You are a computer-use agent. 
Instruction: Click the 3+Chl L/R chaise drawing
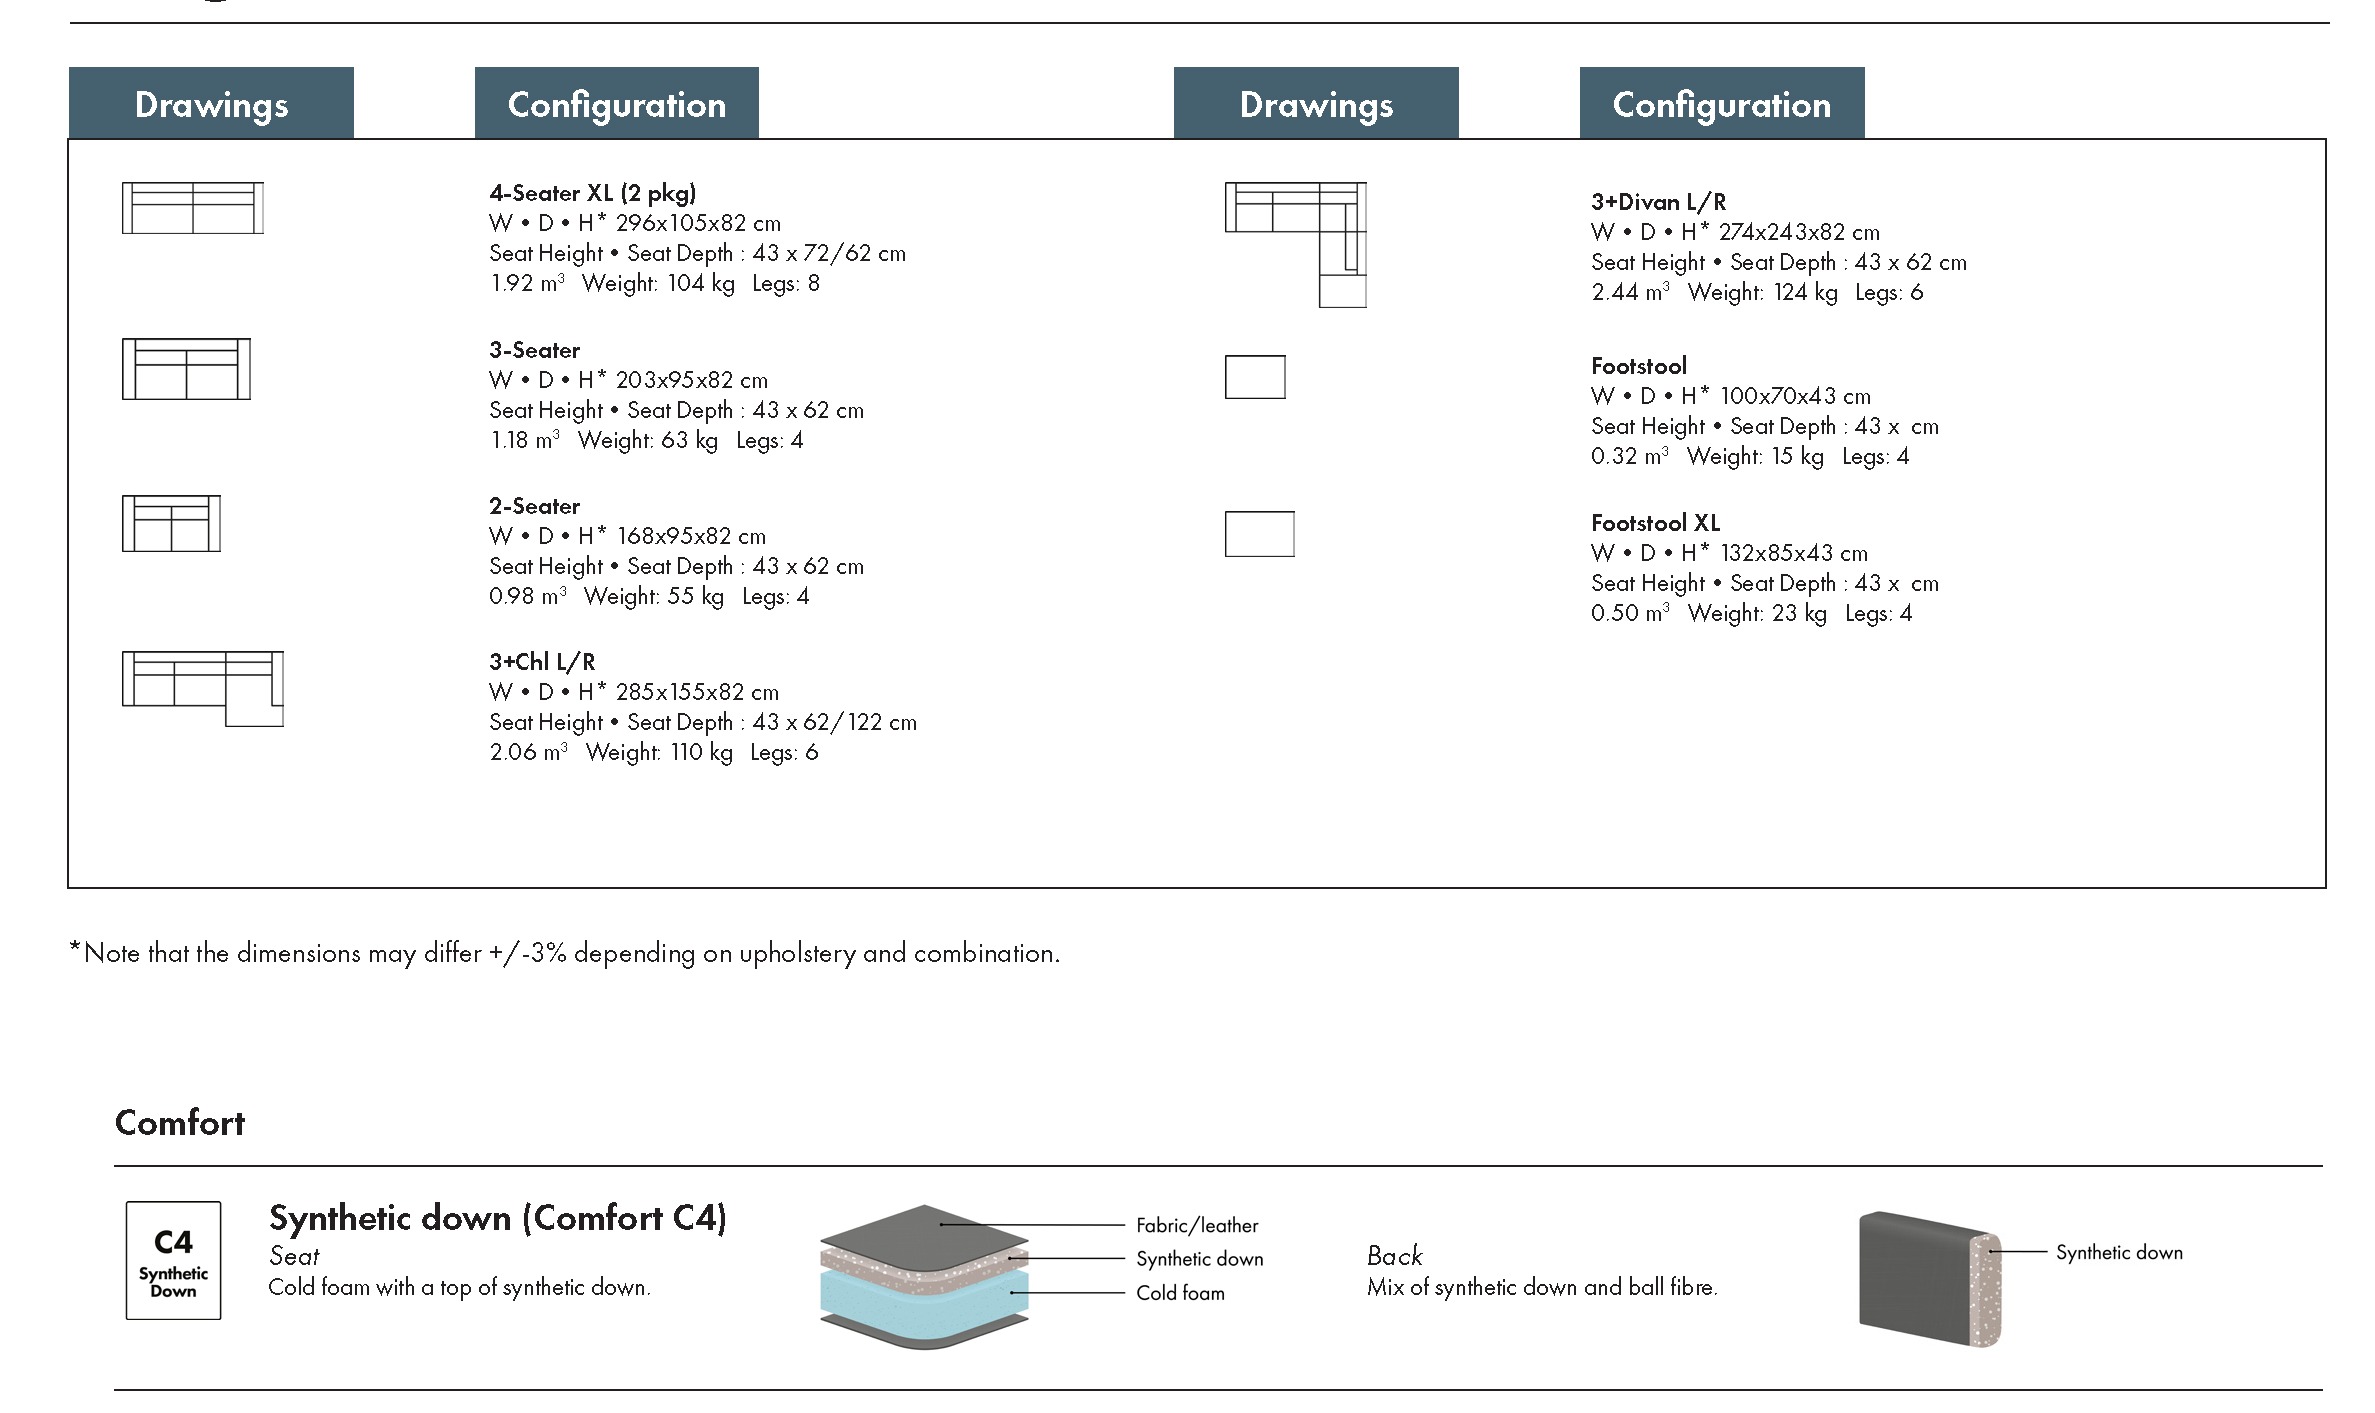click(x=202, y=687)
